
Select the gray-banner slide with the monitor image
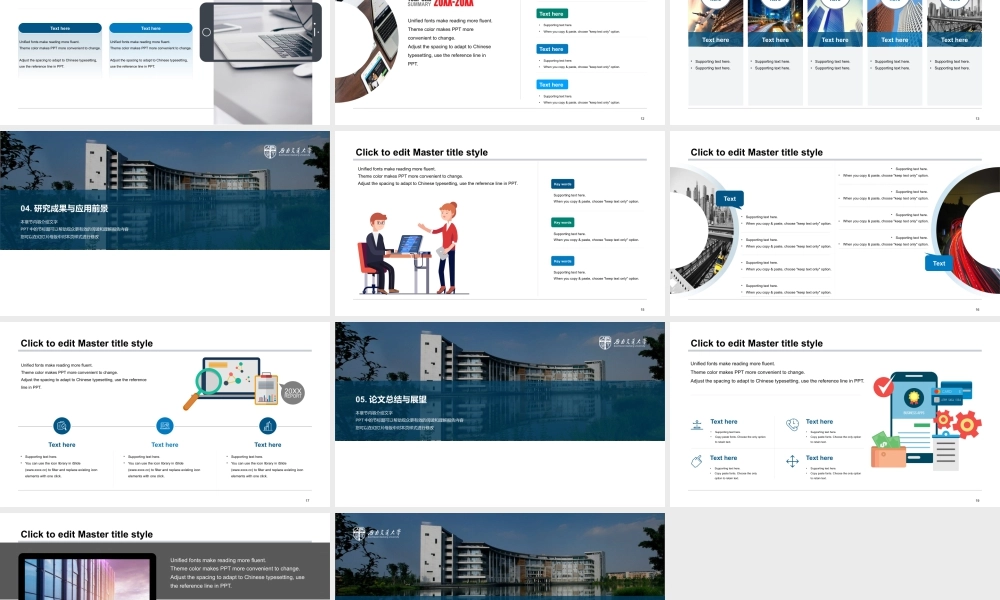[165, 557]
